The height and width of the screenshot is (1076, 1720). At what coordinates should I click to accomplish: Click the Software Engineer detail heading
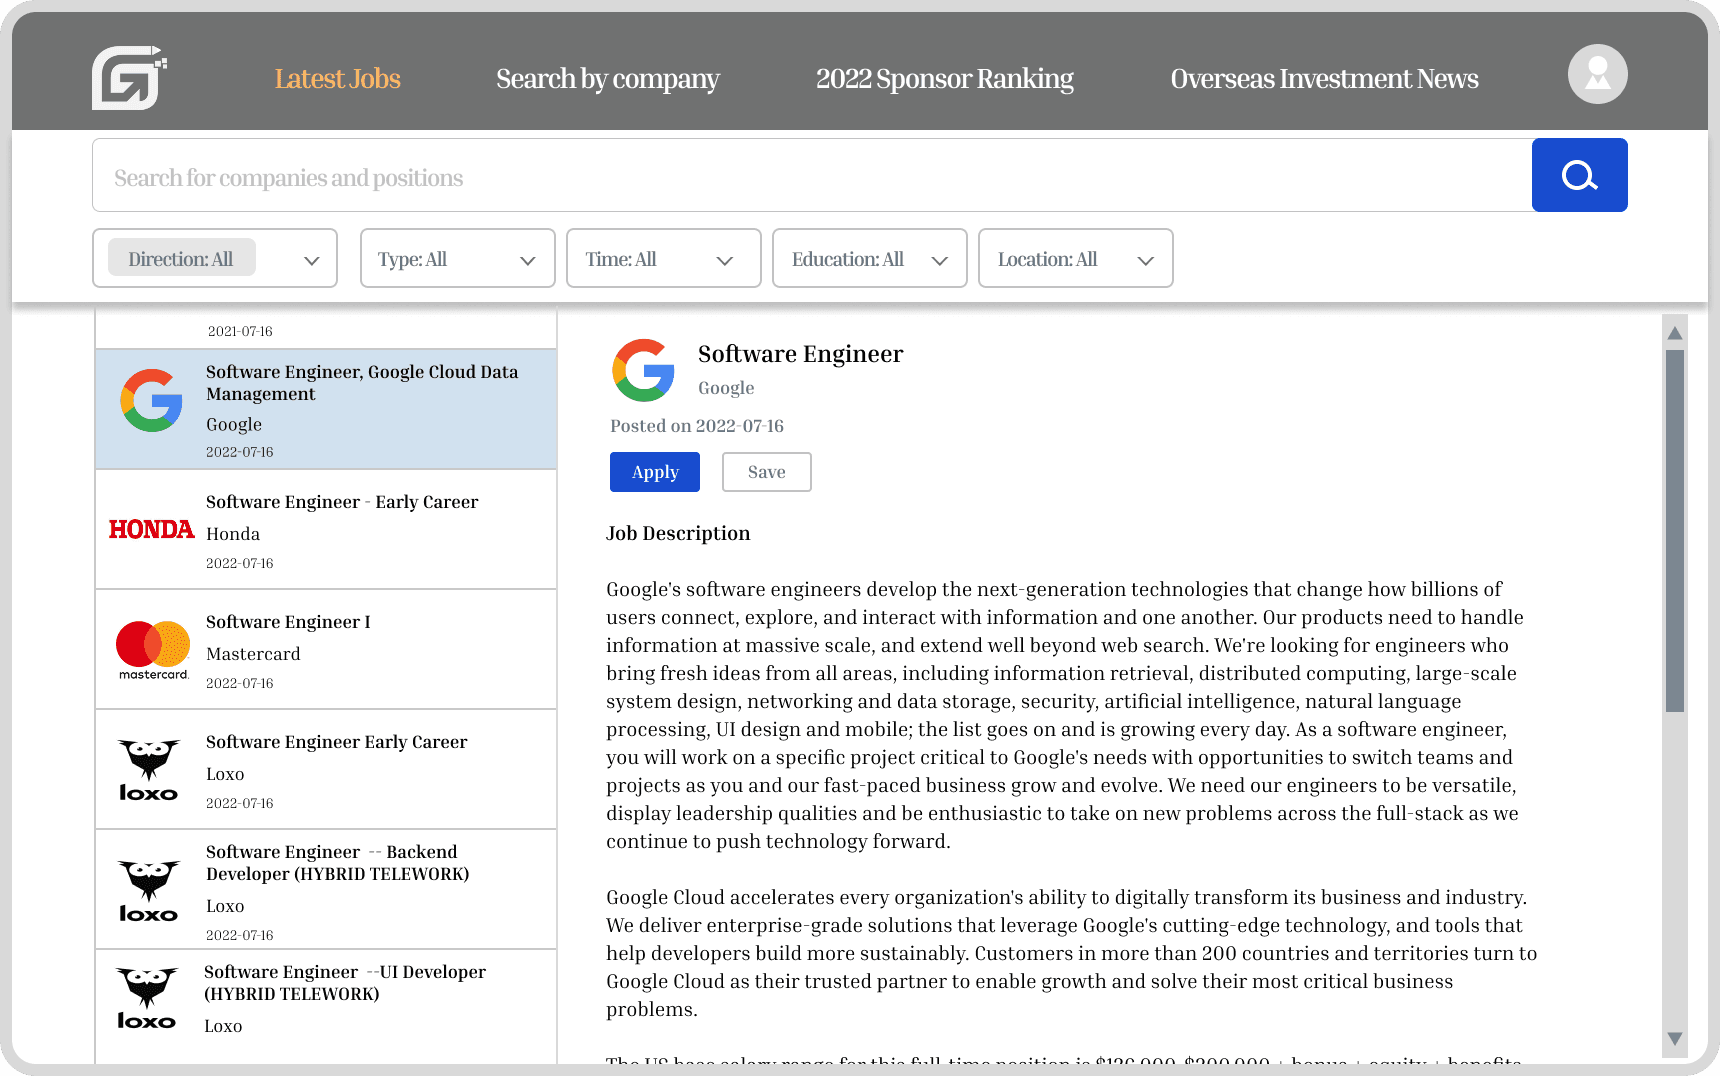point(800,354)
